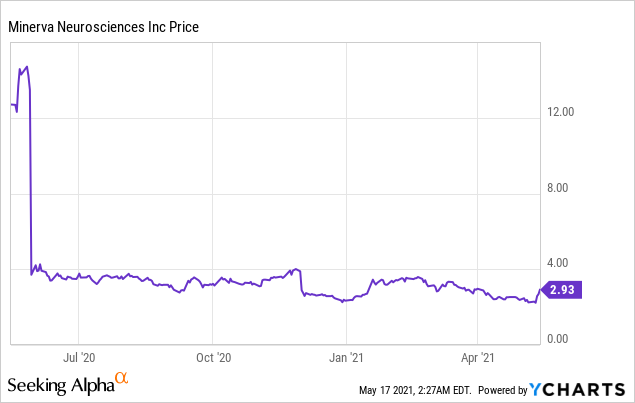Click the Seeking Alpha alpha symbol icon
This screenshot has height=403, width=635.
[x=122, y=378]
